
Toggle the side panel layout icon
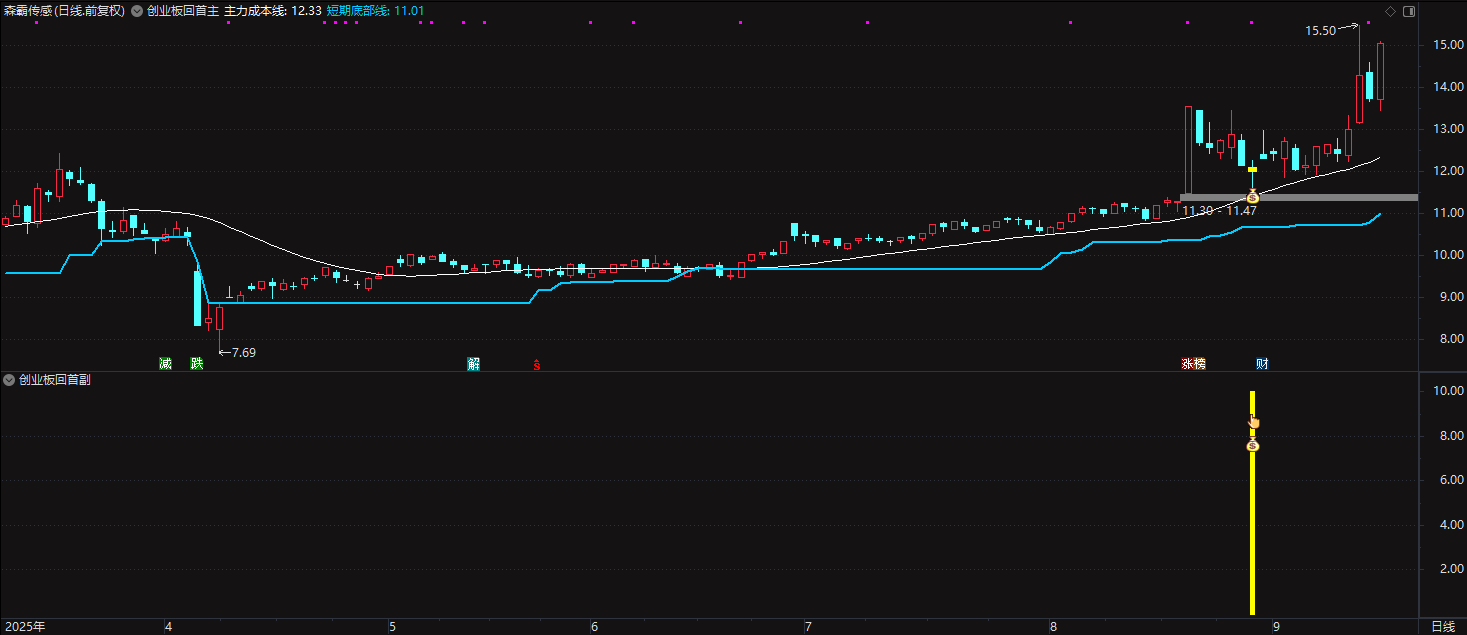pos(1409,11)
